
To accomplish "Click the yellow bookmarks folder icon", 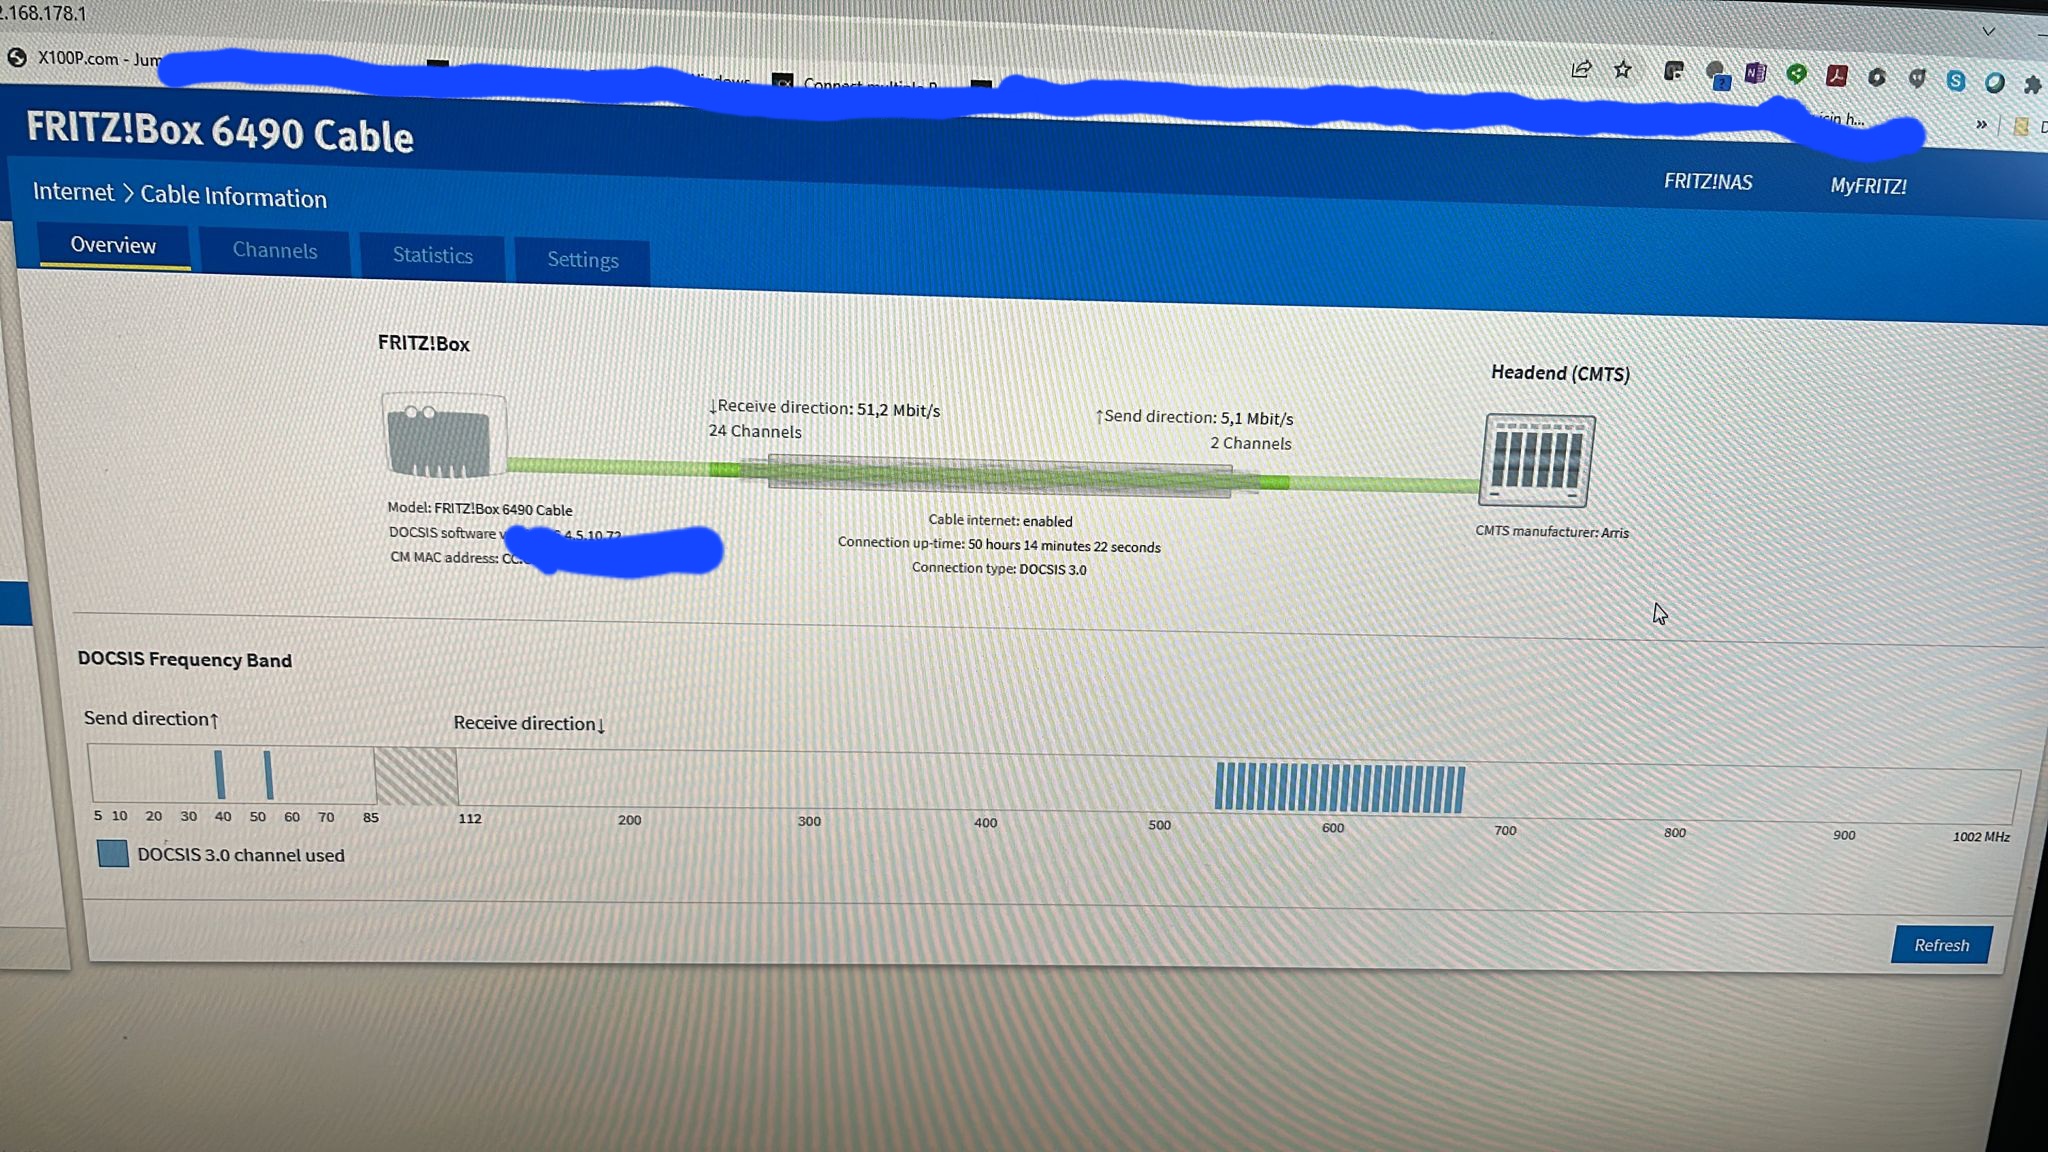I will click(x=2021, y=127).
